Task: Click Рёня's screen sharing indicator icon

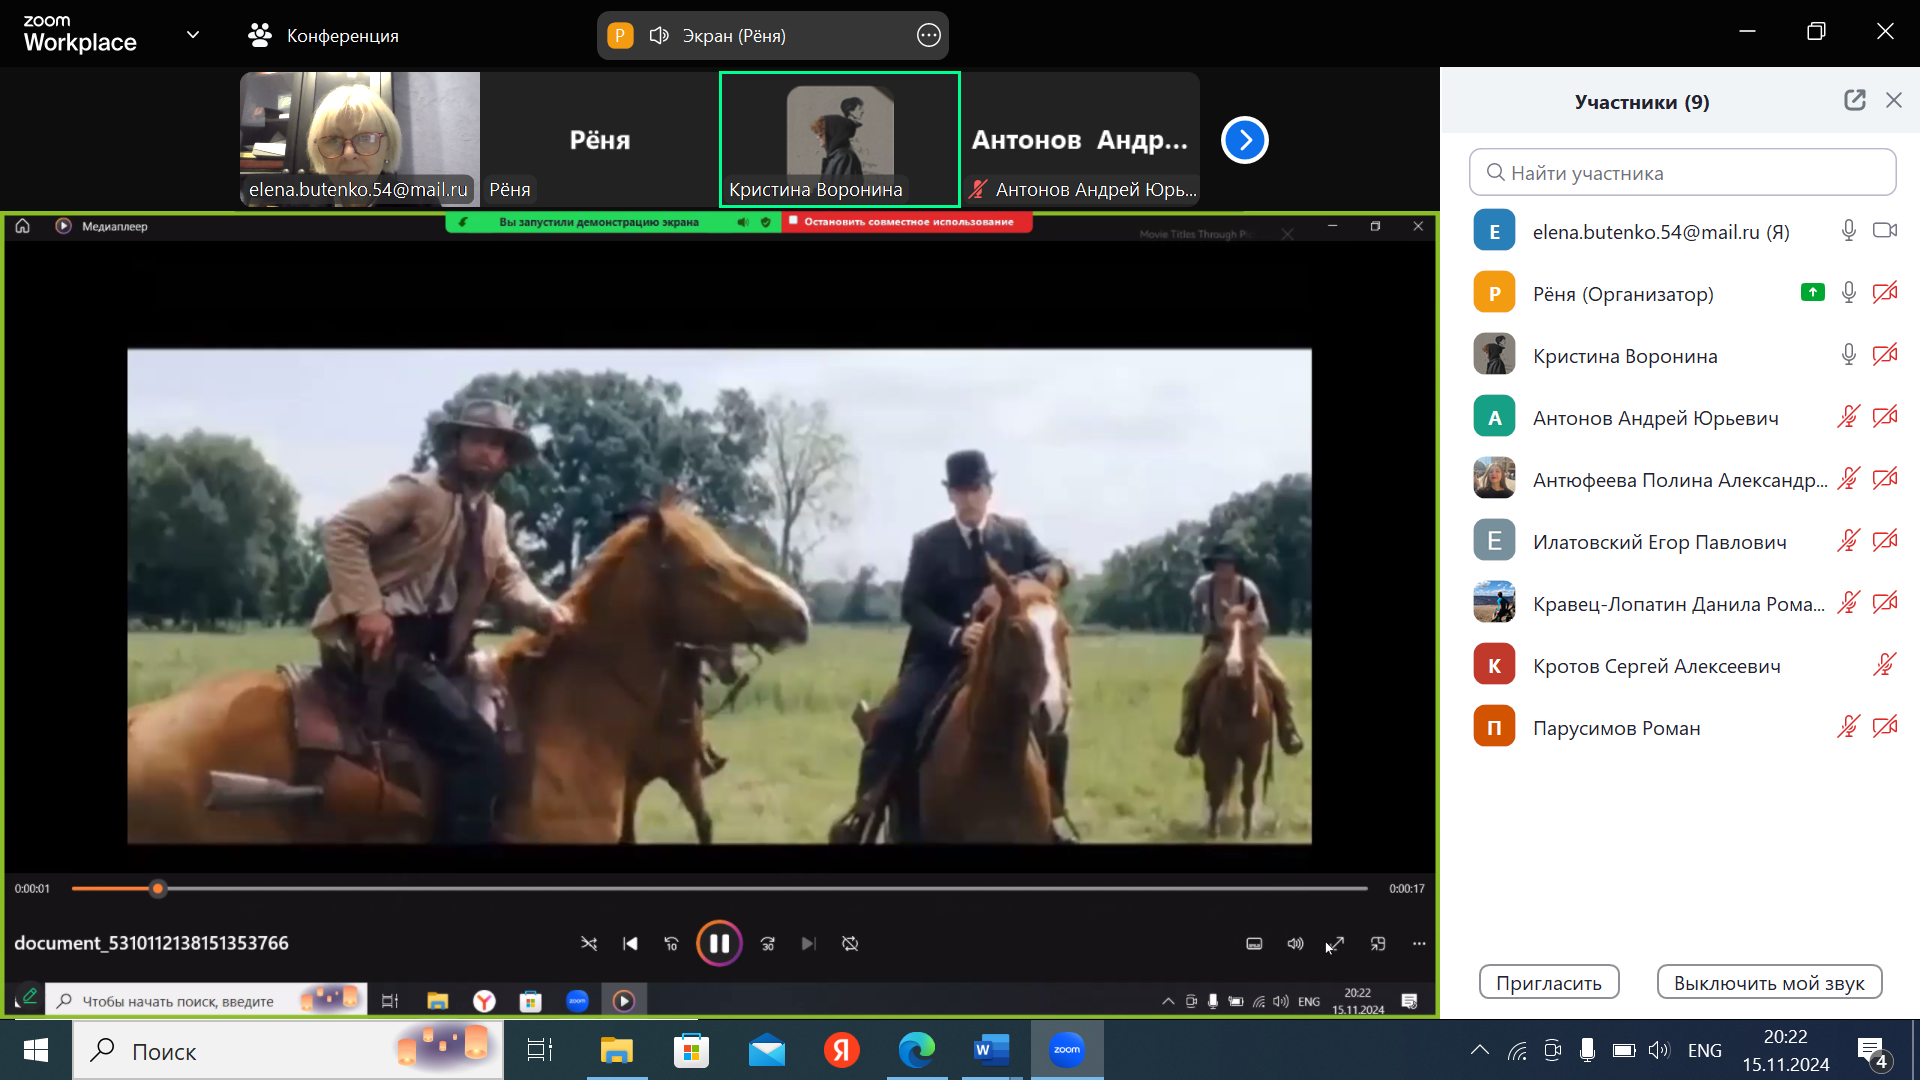Action: (1813, 293)
